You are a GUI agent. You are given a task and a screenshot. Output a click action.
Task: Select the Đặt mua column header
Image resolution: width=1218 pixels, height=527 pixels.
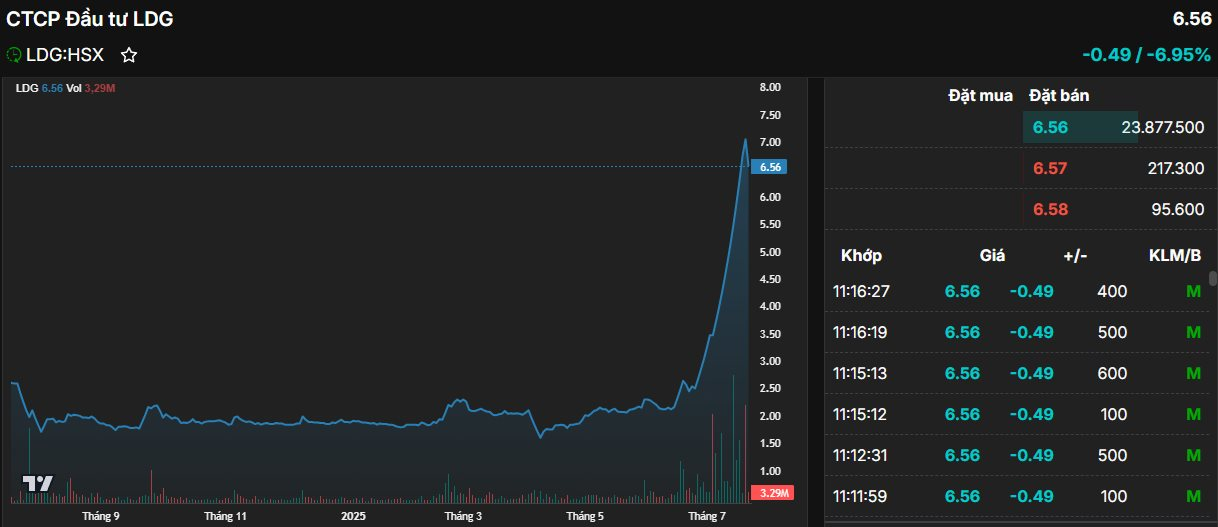tap(980, 96)
